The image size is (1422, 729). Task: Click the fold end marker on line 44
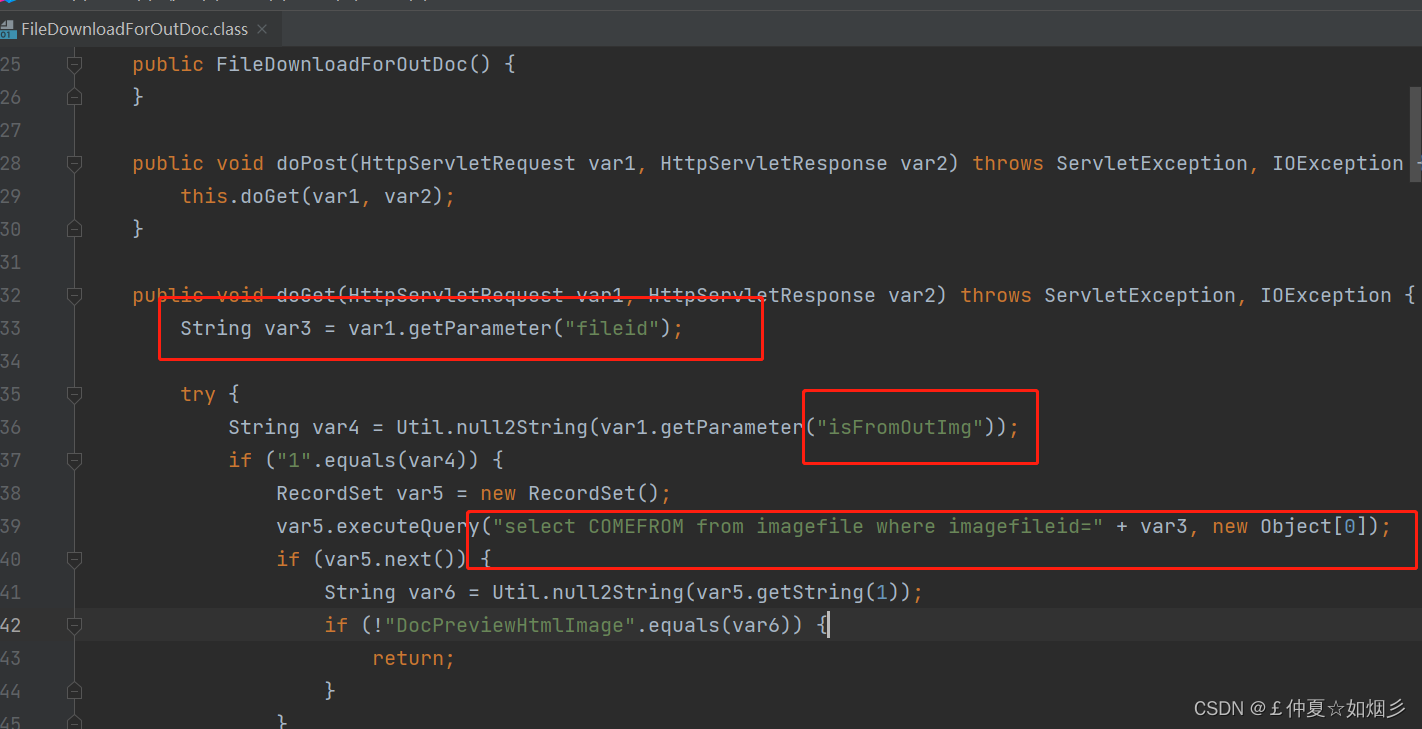[74, 691]
